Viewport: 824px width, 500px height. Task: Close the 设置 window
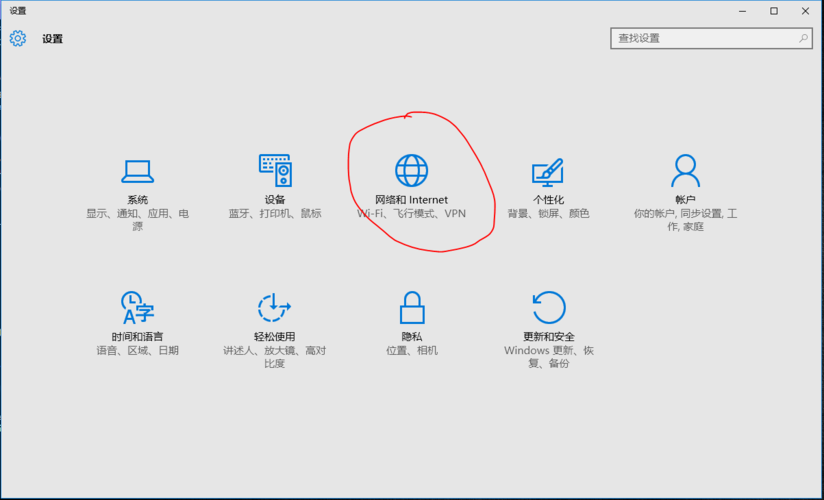coord(806,11)
